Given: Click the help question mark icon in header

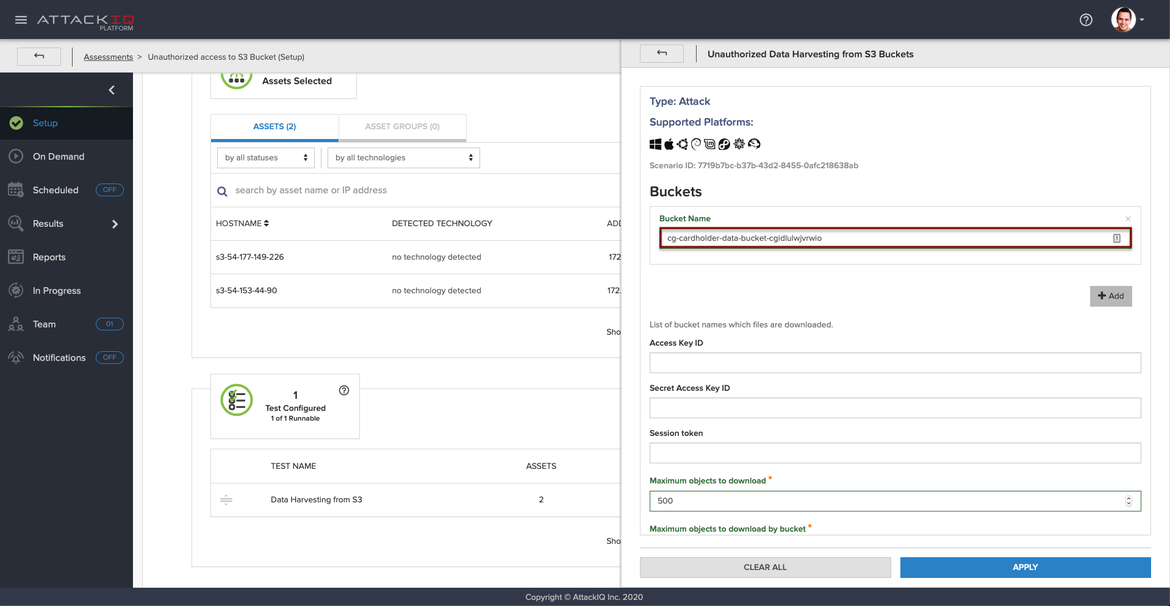Looking at the screenshot, I should coord(1086,20).
